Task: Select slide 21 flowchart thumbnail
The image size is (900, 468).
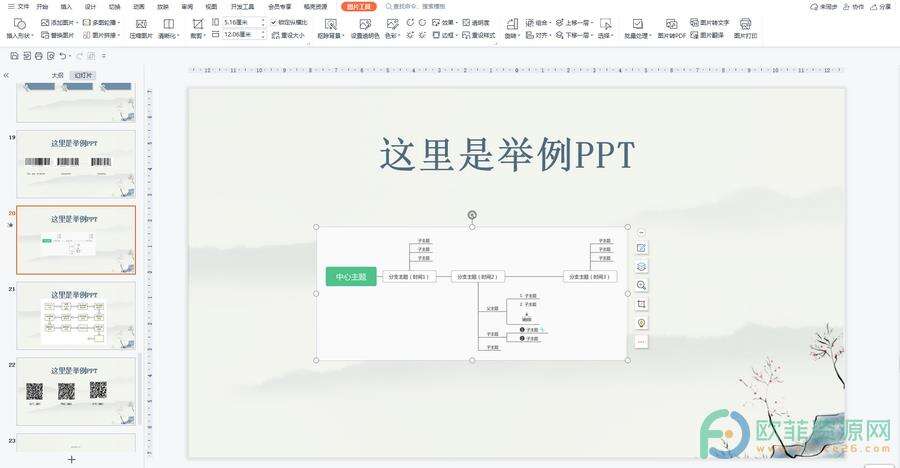Action: (x=76, y=315)
